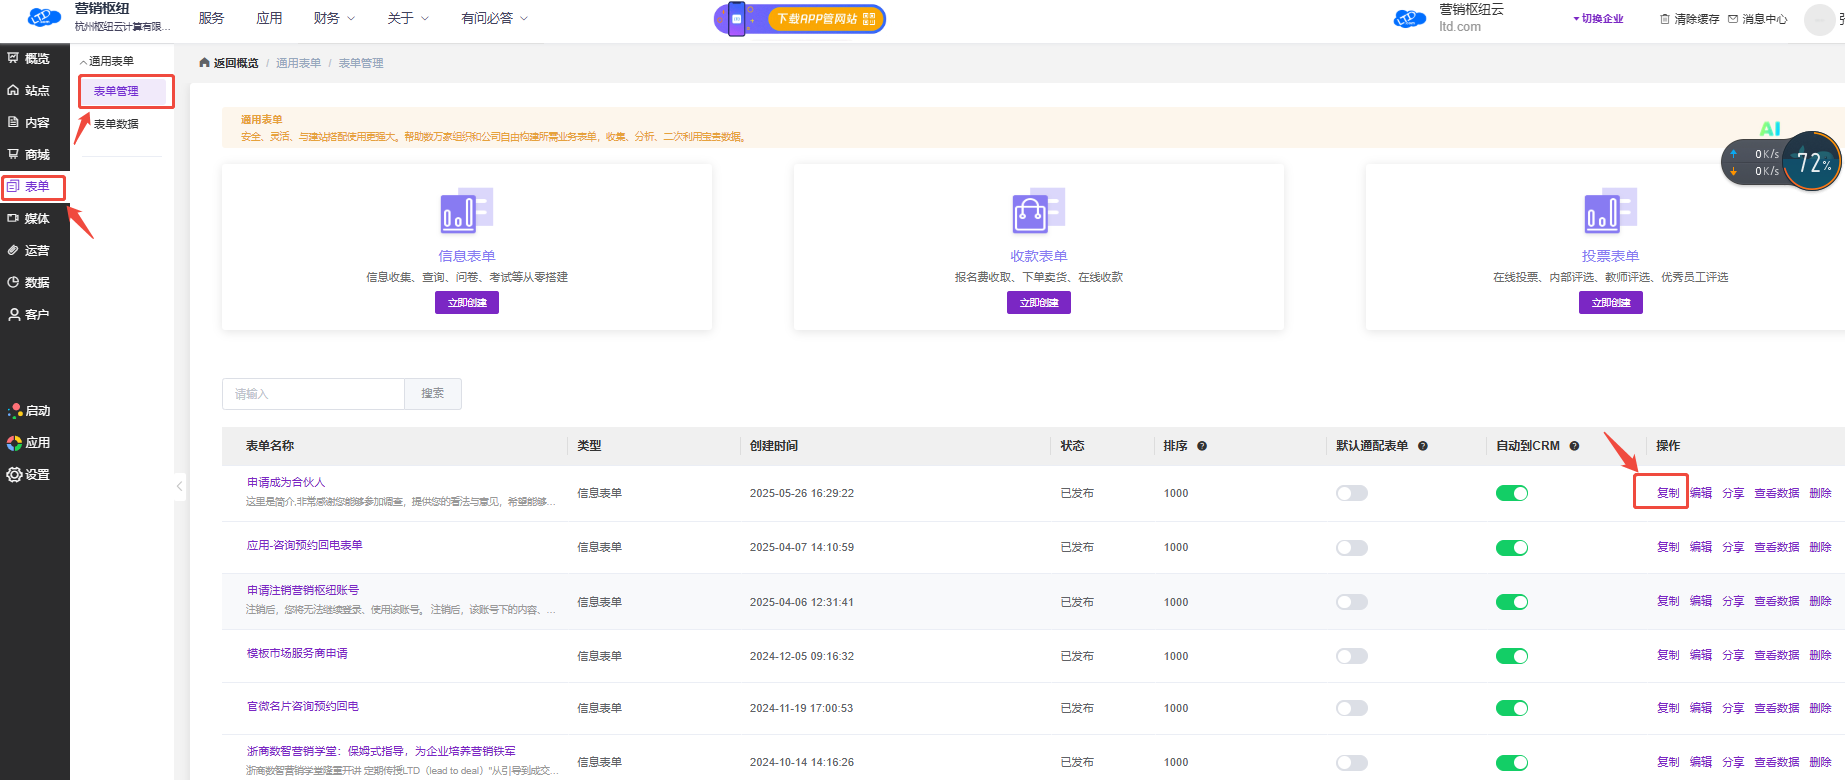The image size is (1845, 780).
Task: Collapse the 通用表单 sidebar section
Action: 84,62
